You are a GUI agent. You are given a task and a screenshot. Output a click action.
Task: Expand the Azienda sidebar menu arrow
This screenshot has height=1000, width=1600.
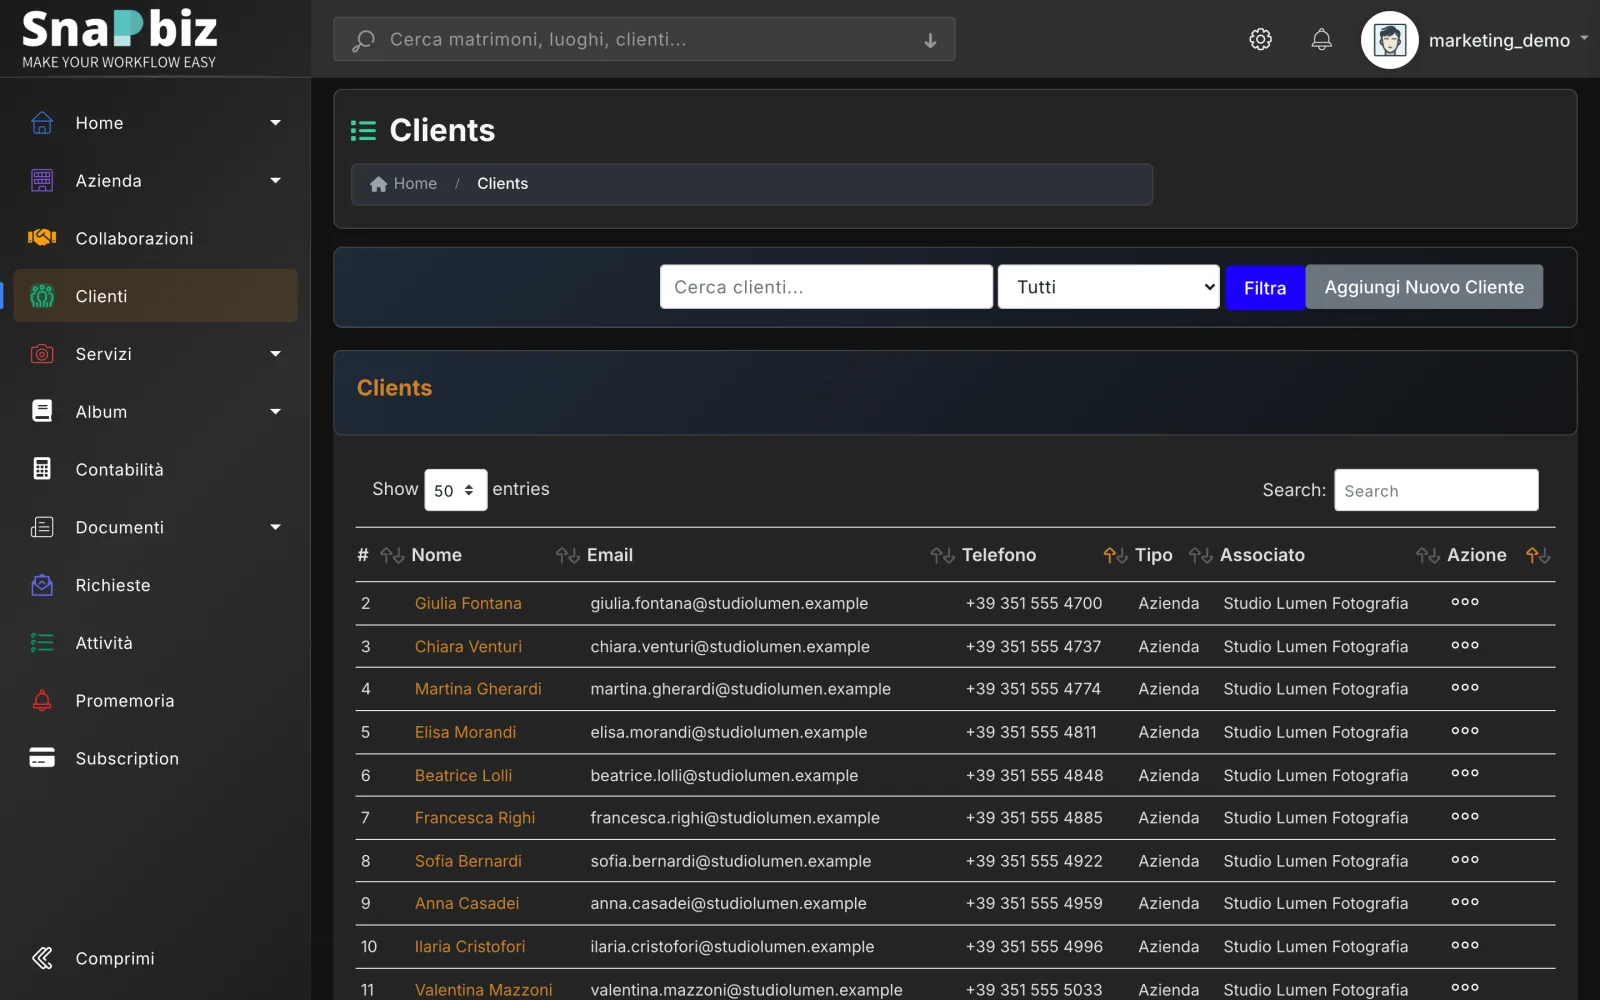point(276,181)
